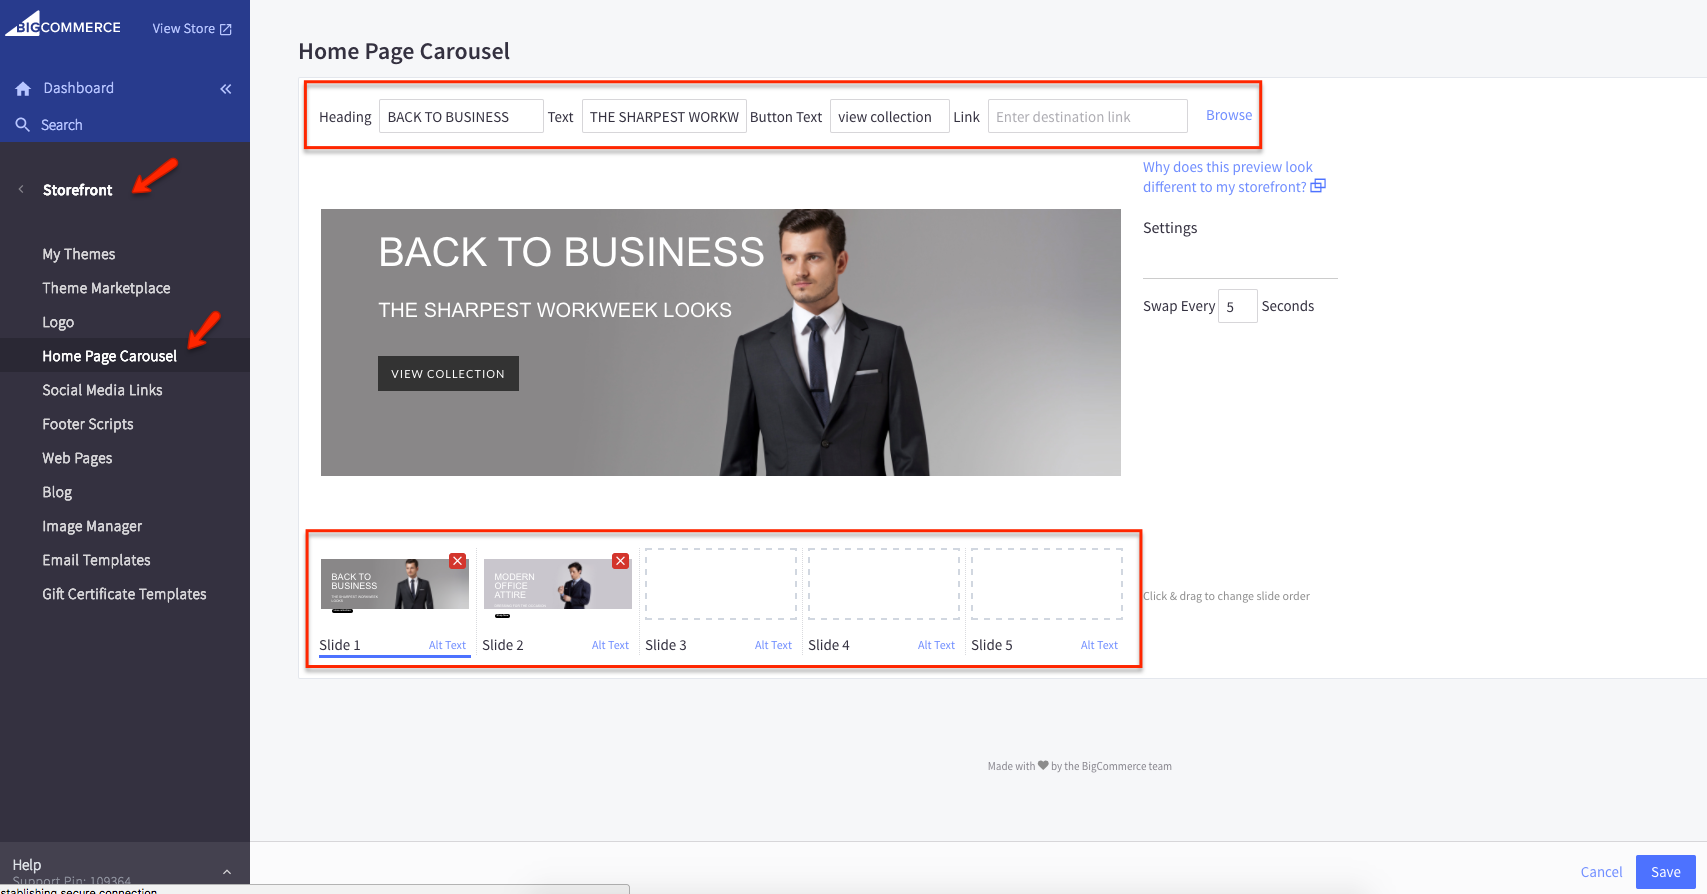1707x894 pixels.
Task: Click the Save button
Action: [x=1666, y=872]
